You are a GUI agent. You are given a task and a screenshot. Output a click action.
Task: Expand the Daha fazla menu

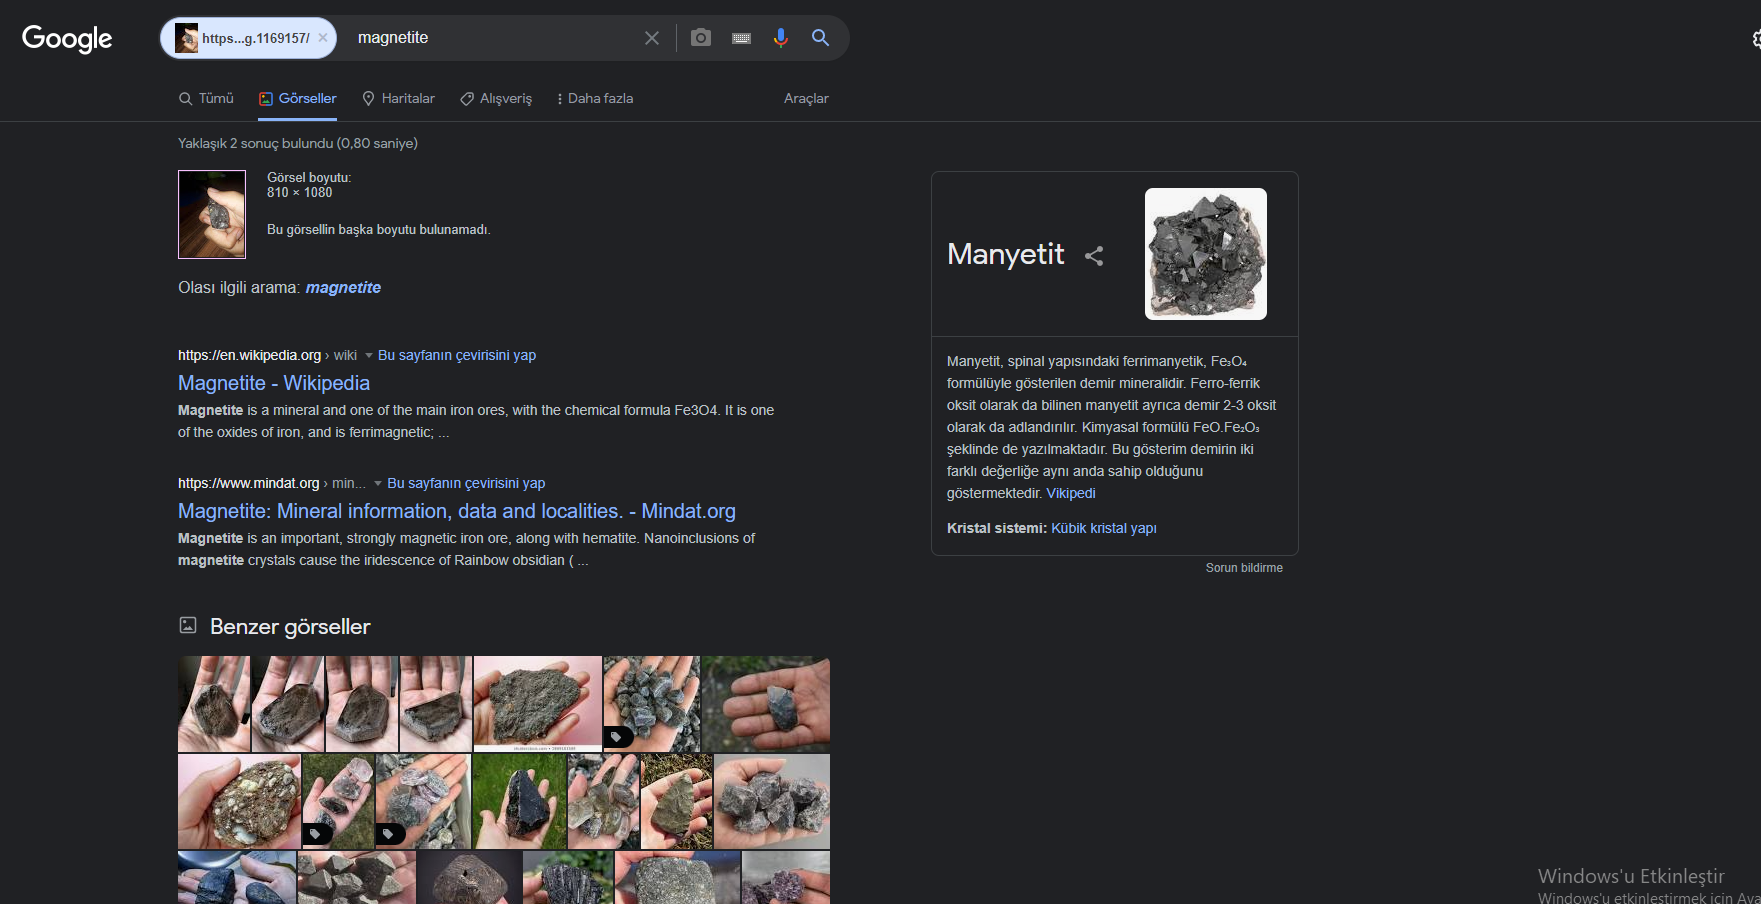[x=595, y=98]
